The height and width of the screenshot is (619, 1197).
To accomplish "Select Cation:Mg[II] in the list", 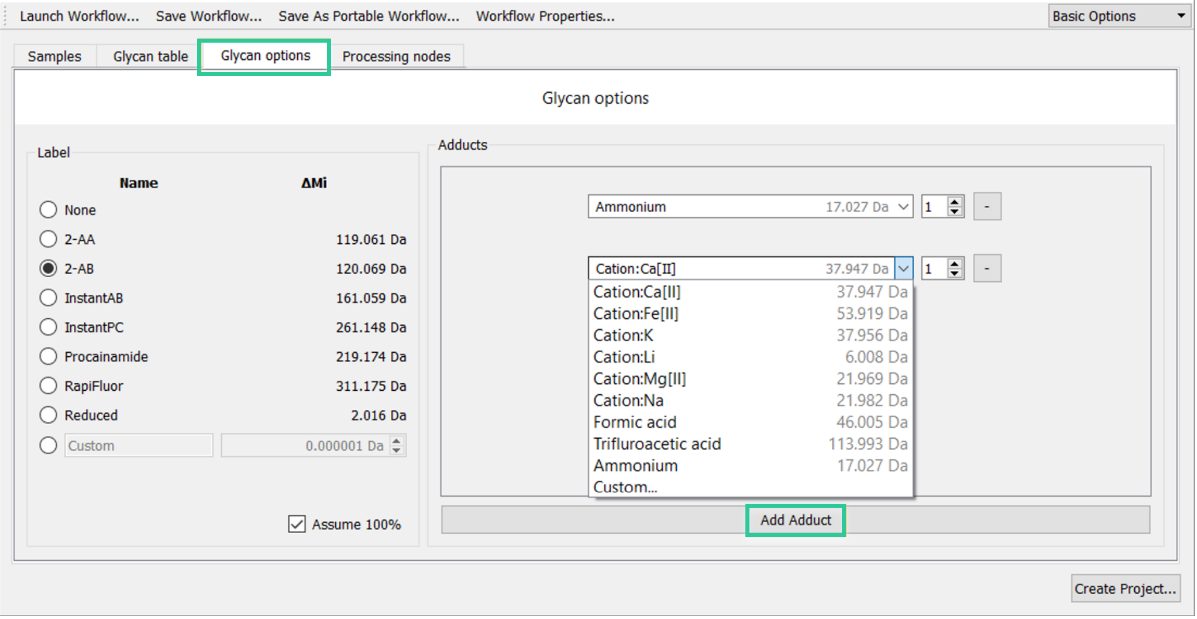I will [x=750, y=379].
